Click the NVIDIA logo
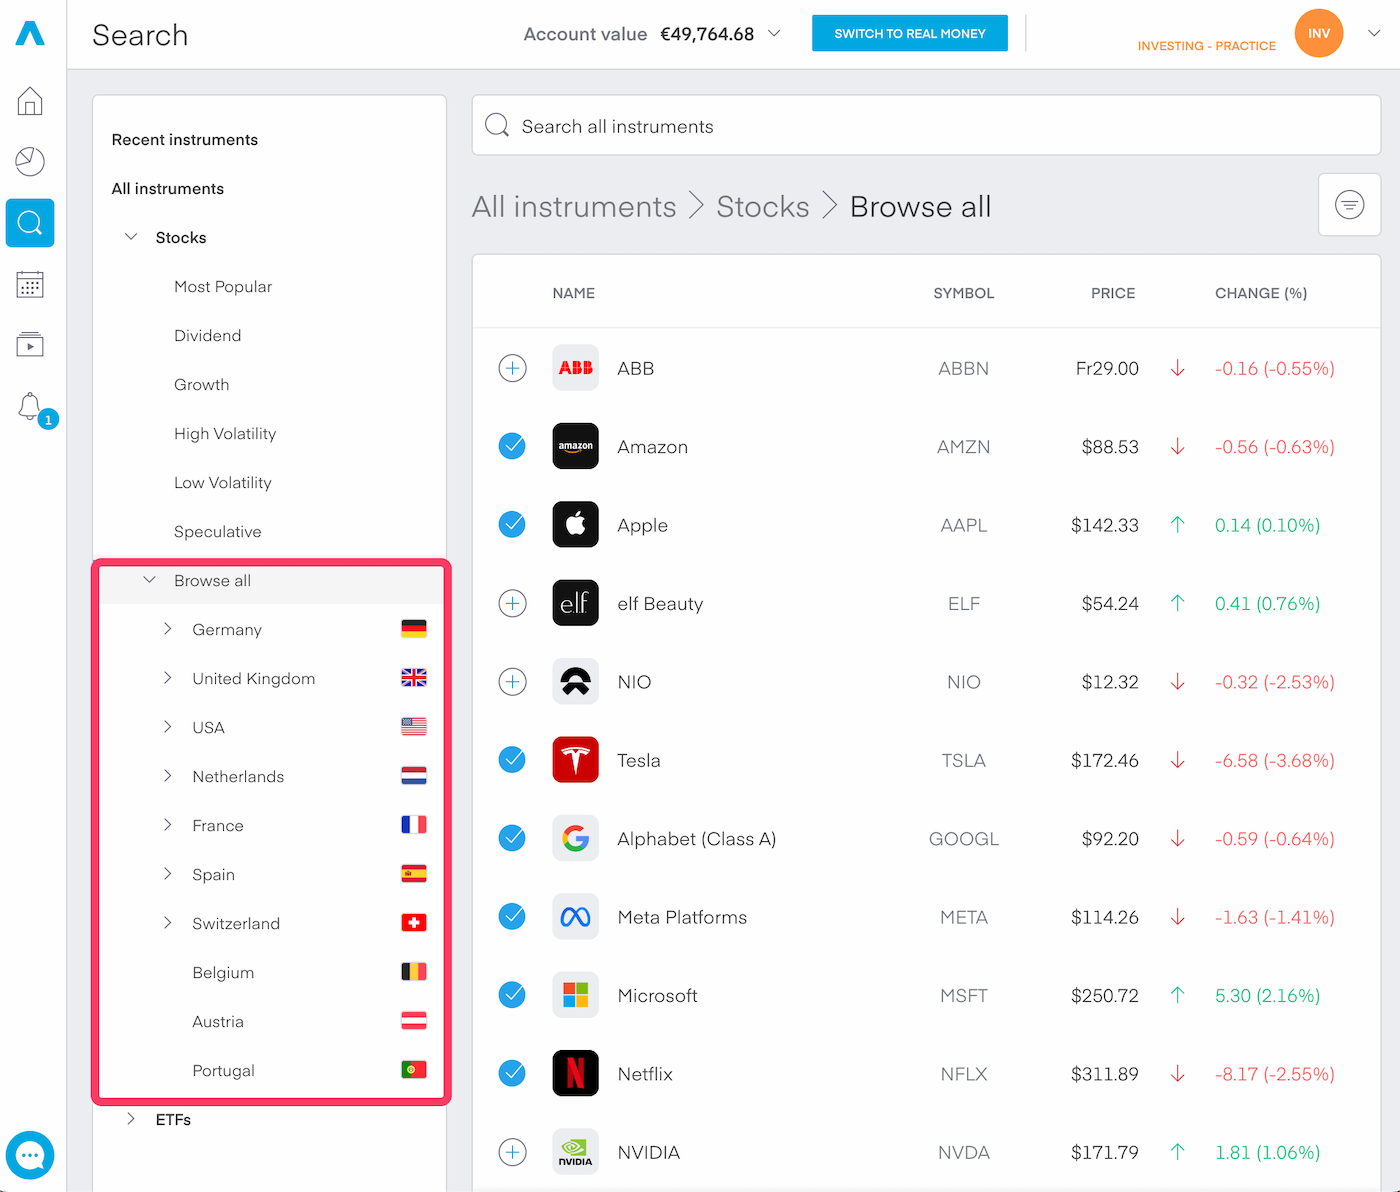 click(575, 1152)
